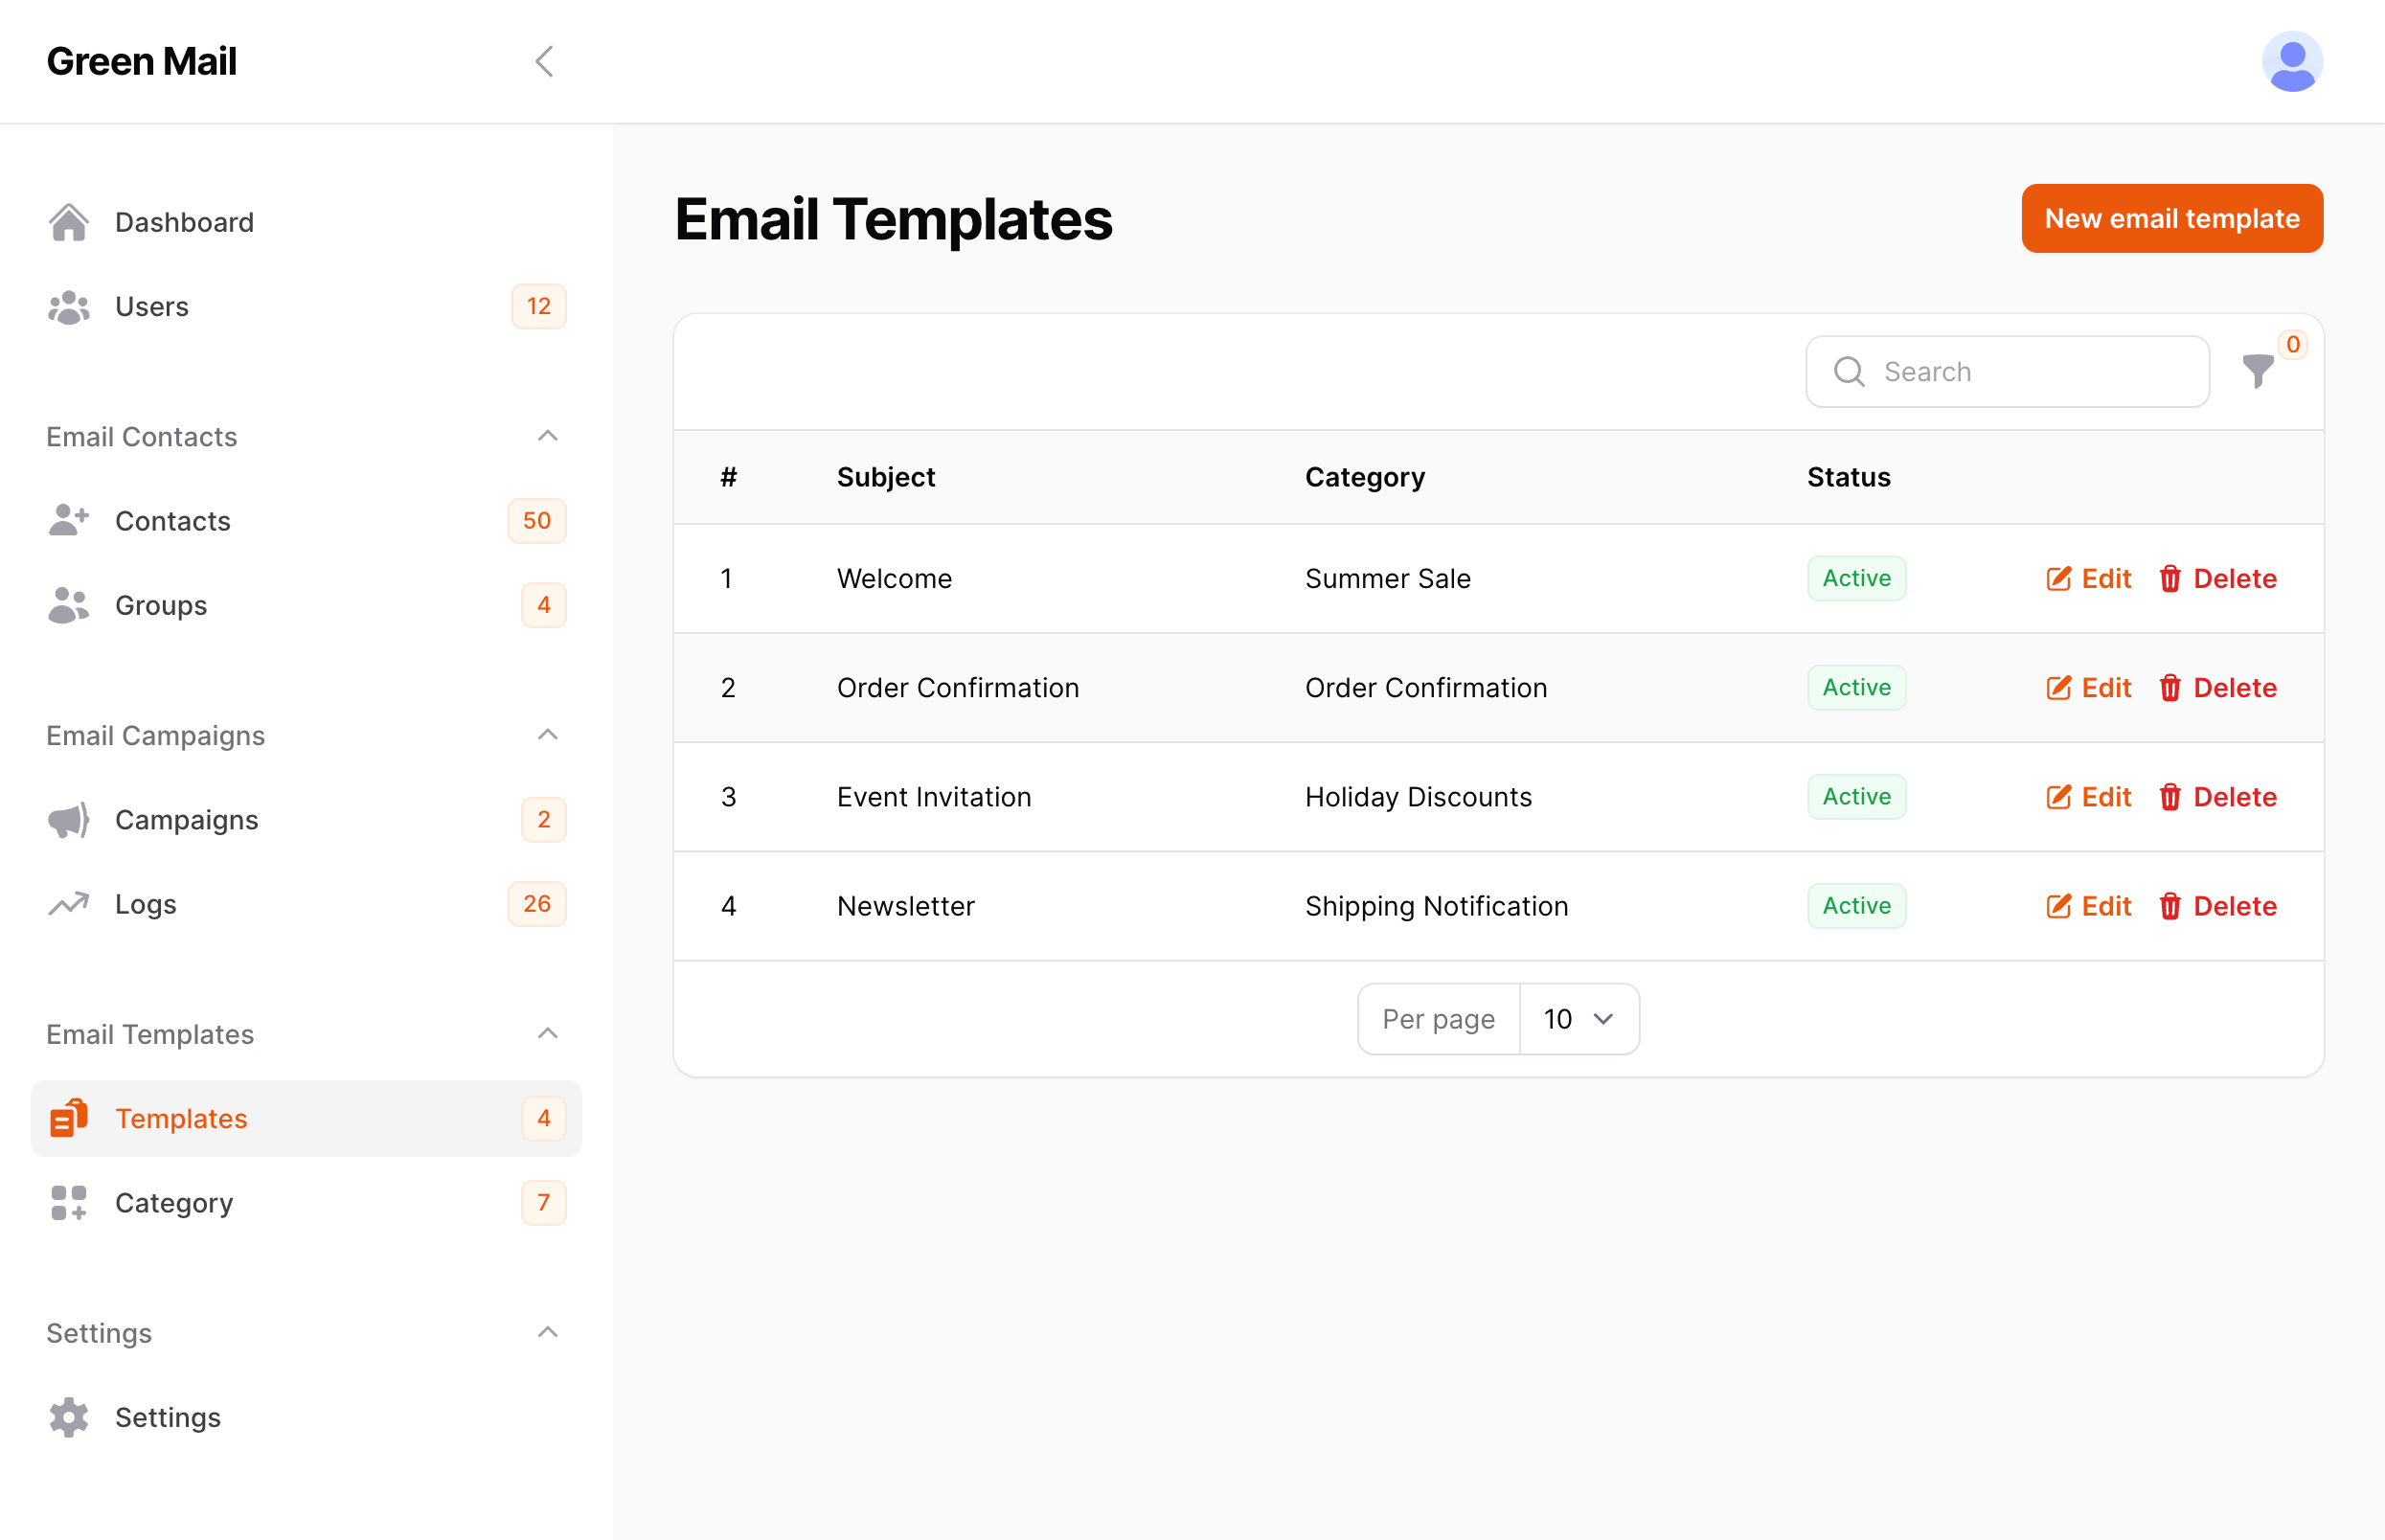The width and height of the screenshot is (2385, 1540).
Task: Select the Category sidebar item
Action: coord(173,1203)
